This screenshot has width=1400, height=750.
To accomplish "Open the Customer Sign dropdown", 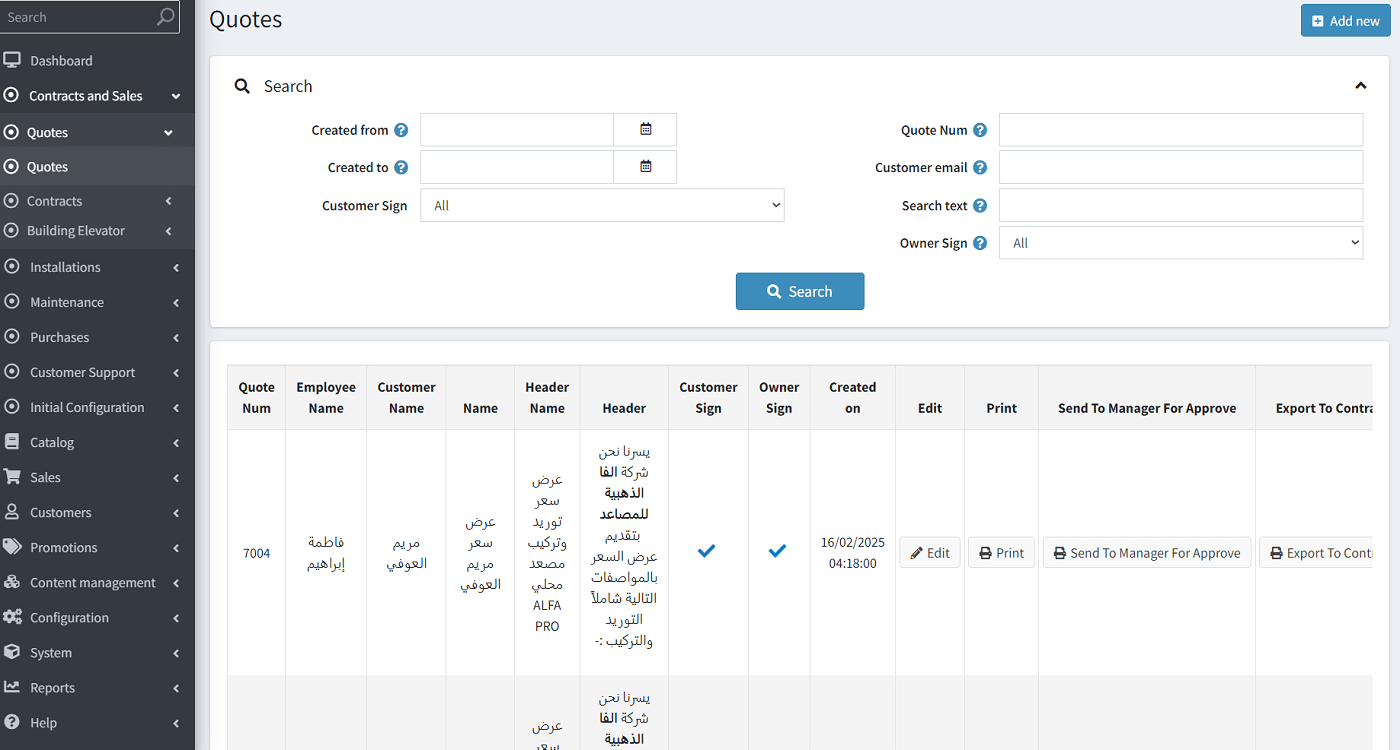I will click(x=602, y=205).
